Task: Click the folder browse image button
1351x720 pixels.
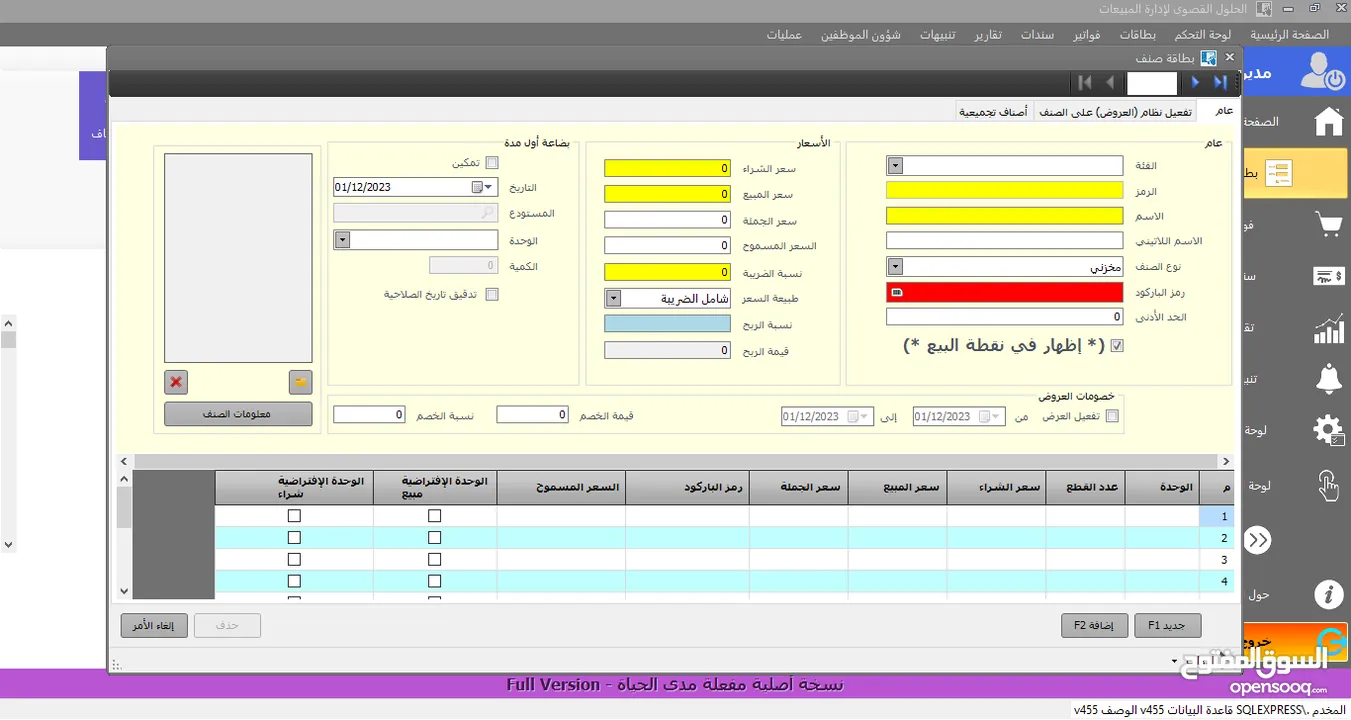Action: point(300,382)
